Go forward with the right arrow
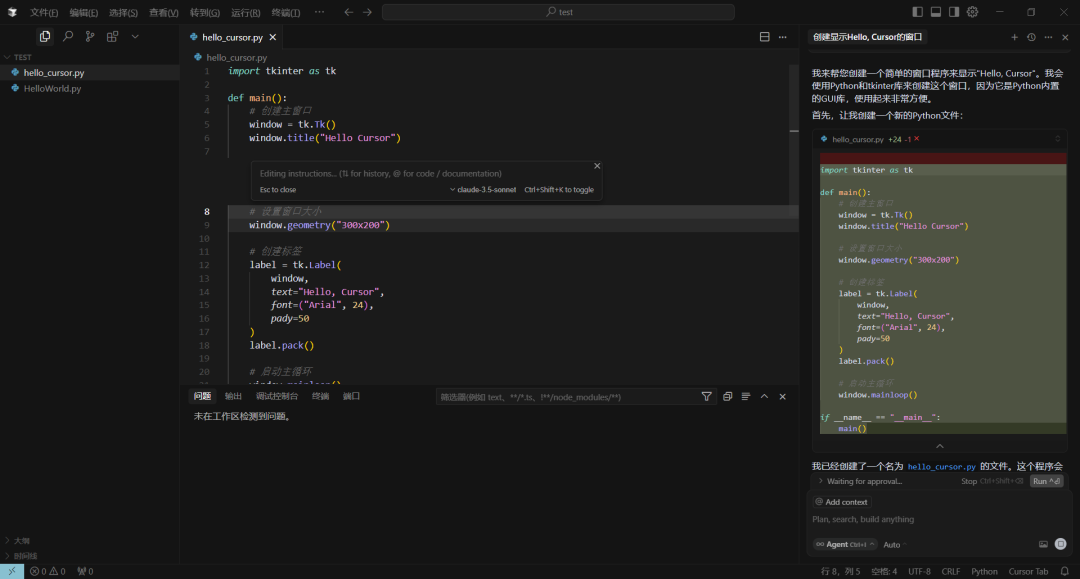 tap(367, 12)
